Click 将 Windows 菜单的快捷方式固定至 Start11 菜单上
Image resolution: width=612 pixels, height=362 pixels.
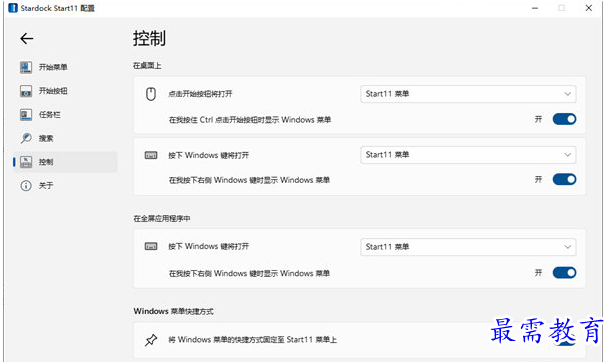(253, 340)
